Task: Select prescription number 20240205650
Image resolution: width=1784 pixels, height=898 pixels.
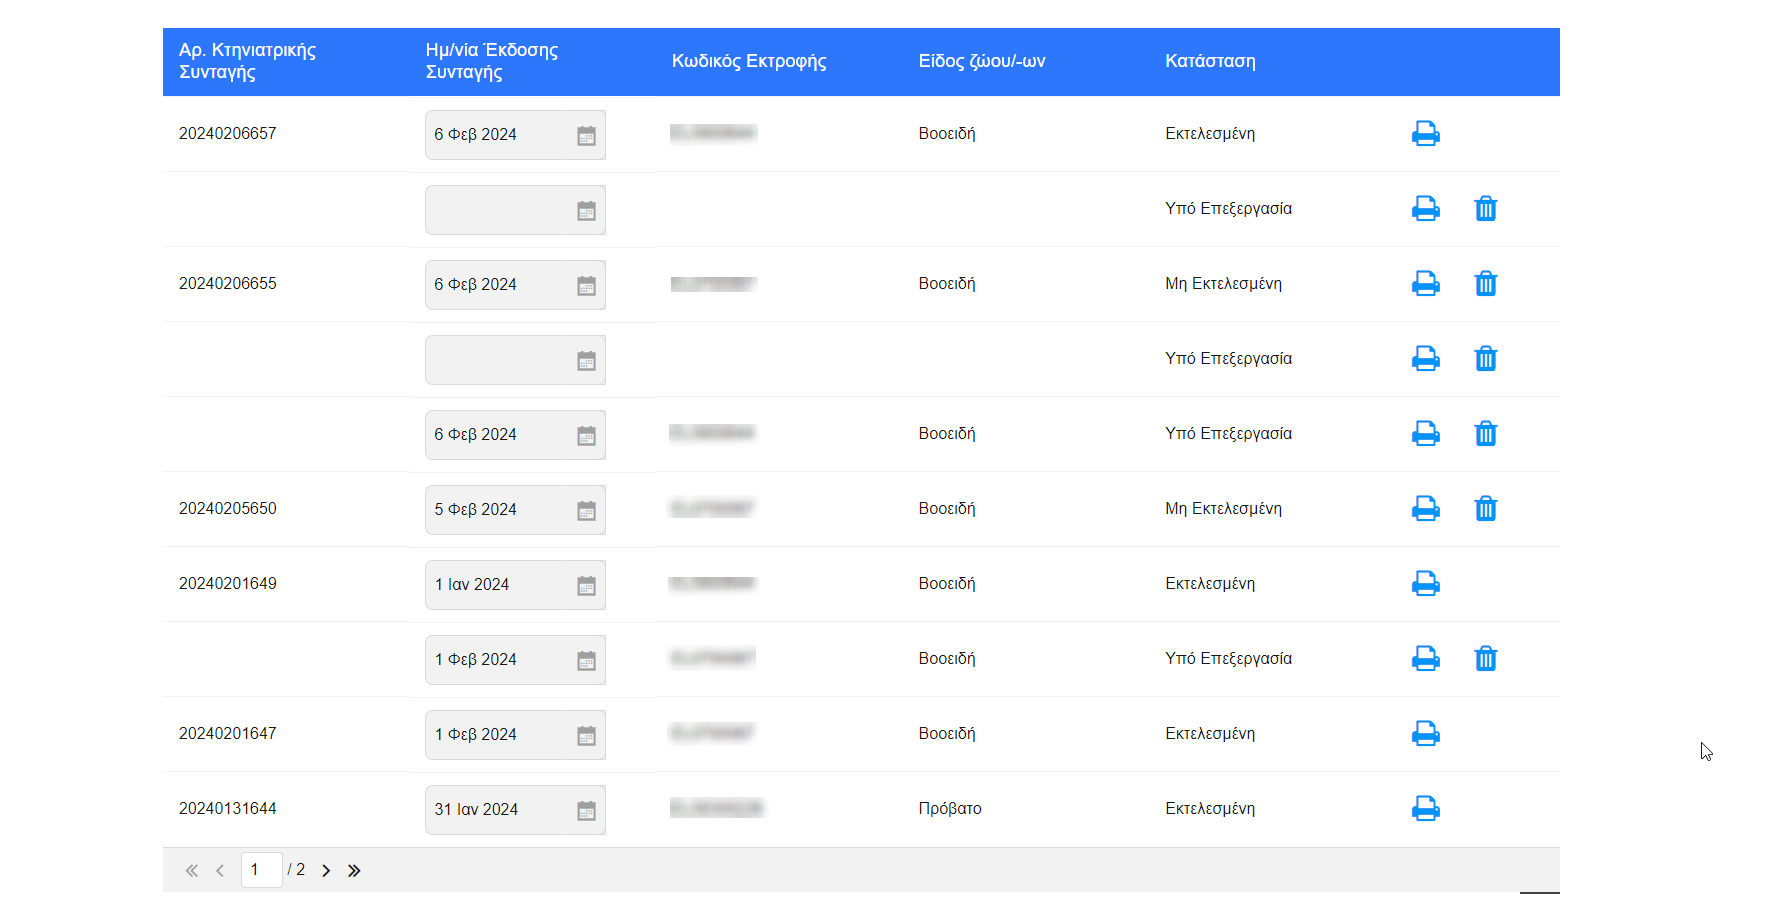Action: coord(228,508)
